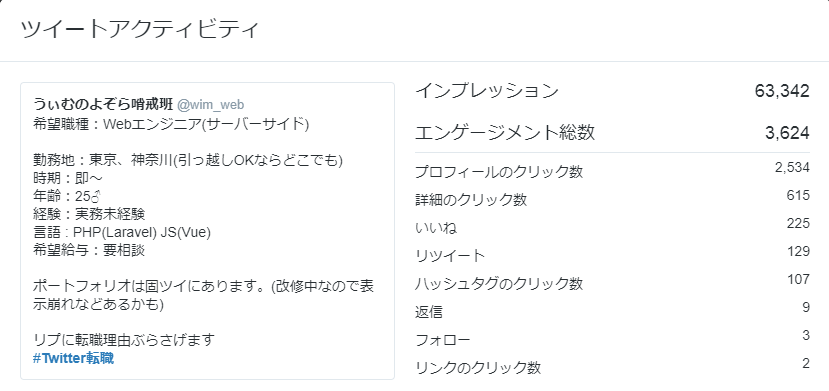Click the 3,624 engagements total
The height and width of the screenshot is (391, 829).
point(787,133)
